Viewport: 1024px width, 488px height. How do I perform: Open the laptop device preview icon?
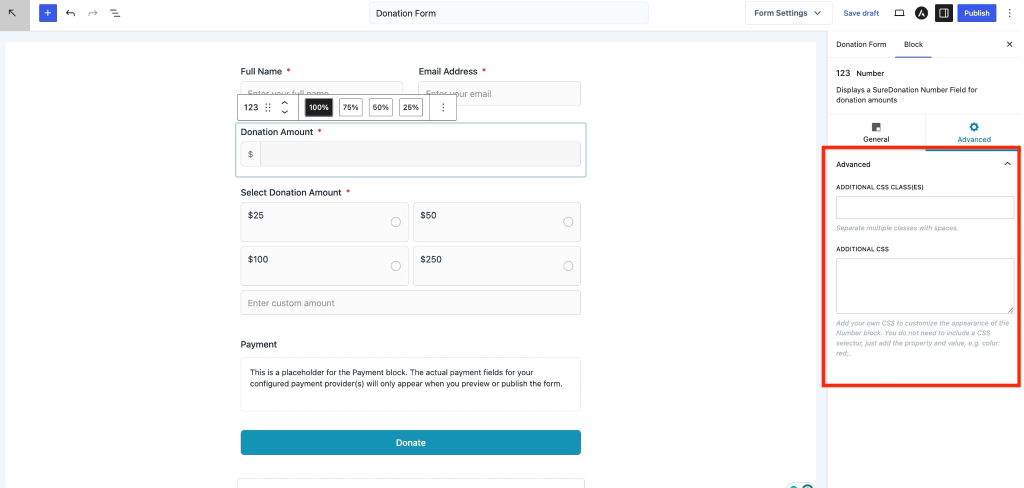899,13
